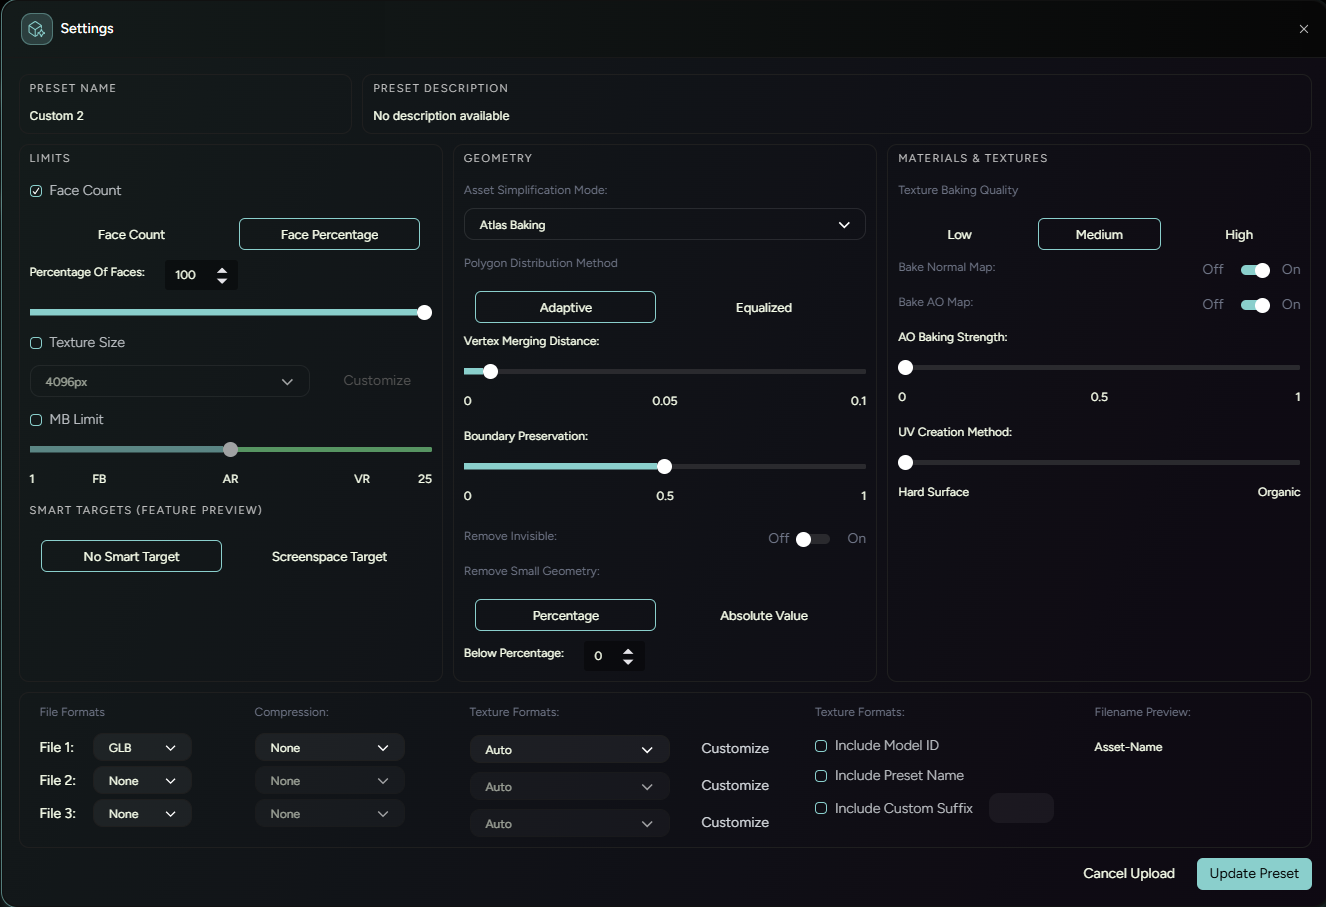
Task: Toggle the Bake Normal Map switch
Action: (1254, 270)
